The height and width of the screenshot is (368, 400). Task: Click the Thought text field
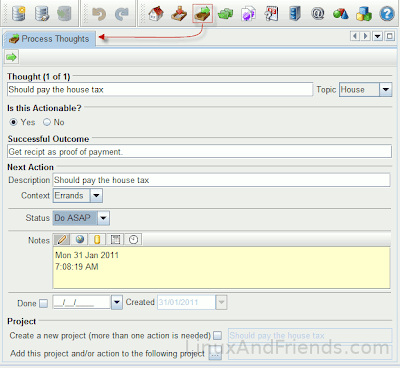[x=160, y=89]
